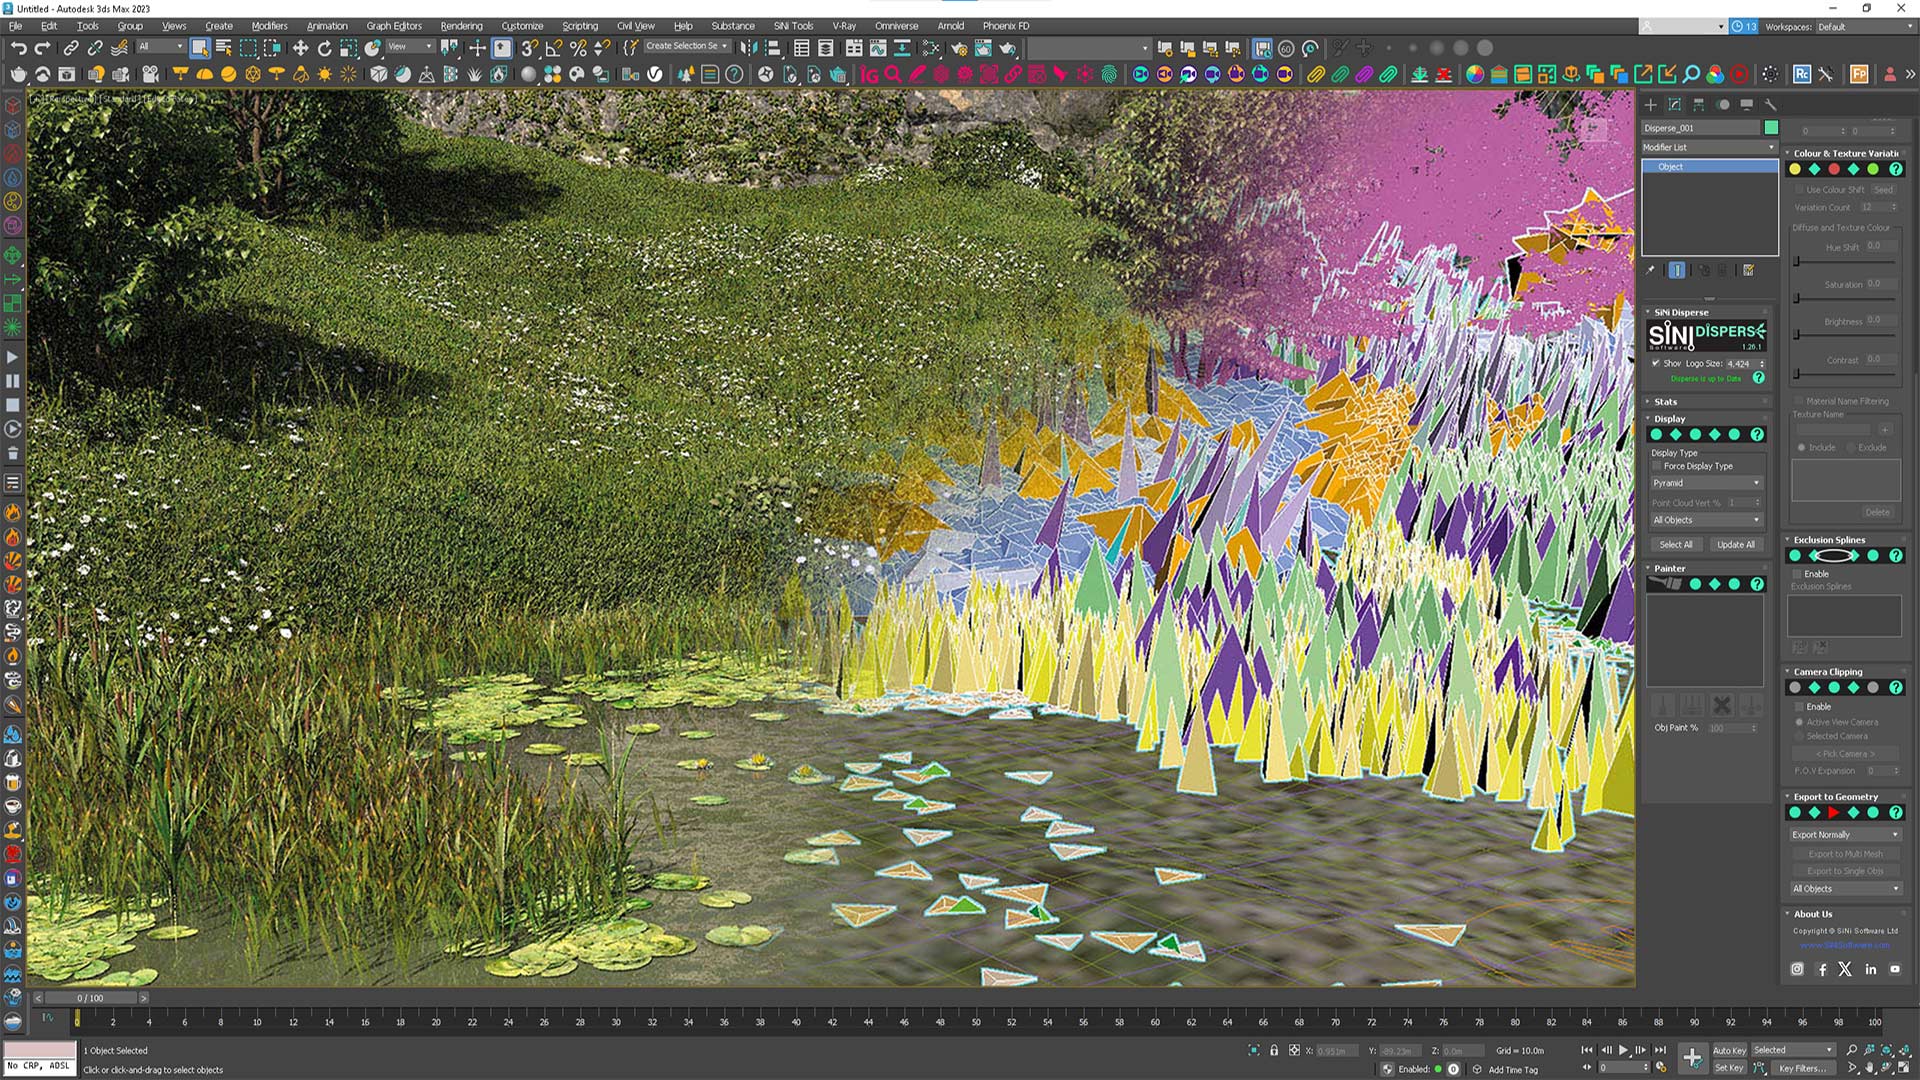Click the Update All button
1920x1080 pixels.
[1737, 543]
